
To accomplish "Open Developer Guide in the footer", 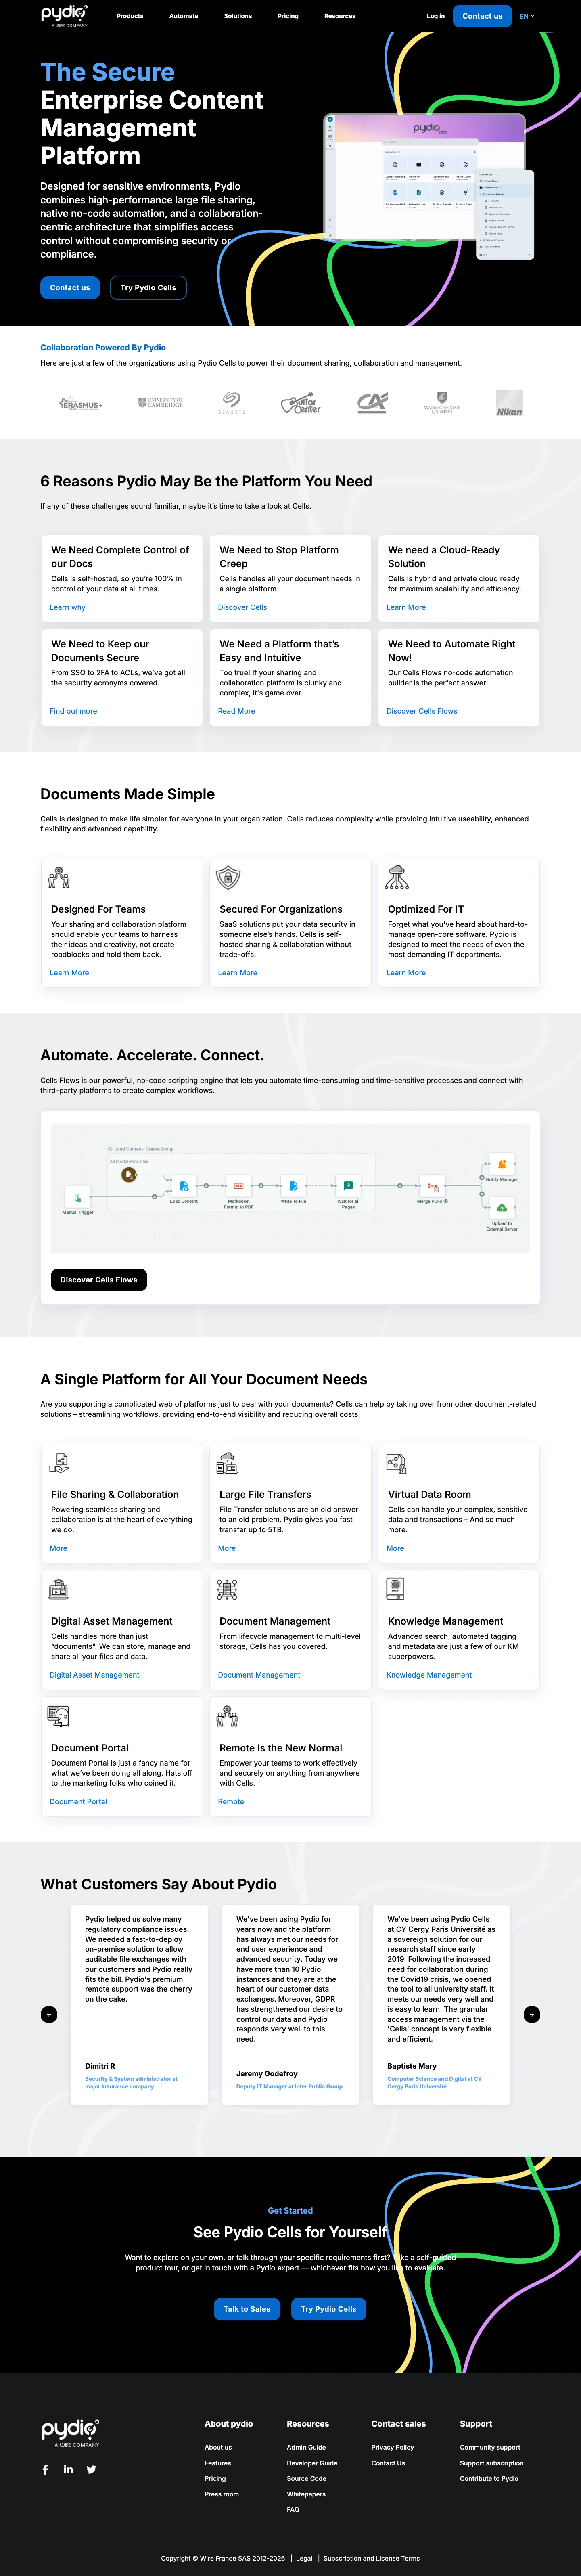I will 312,2463.
